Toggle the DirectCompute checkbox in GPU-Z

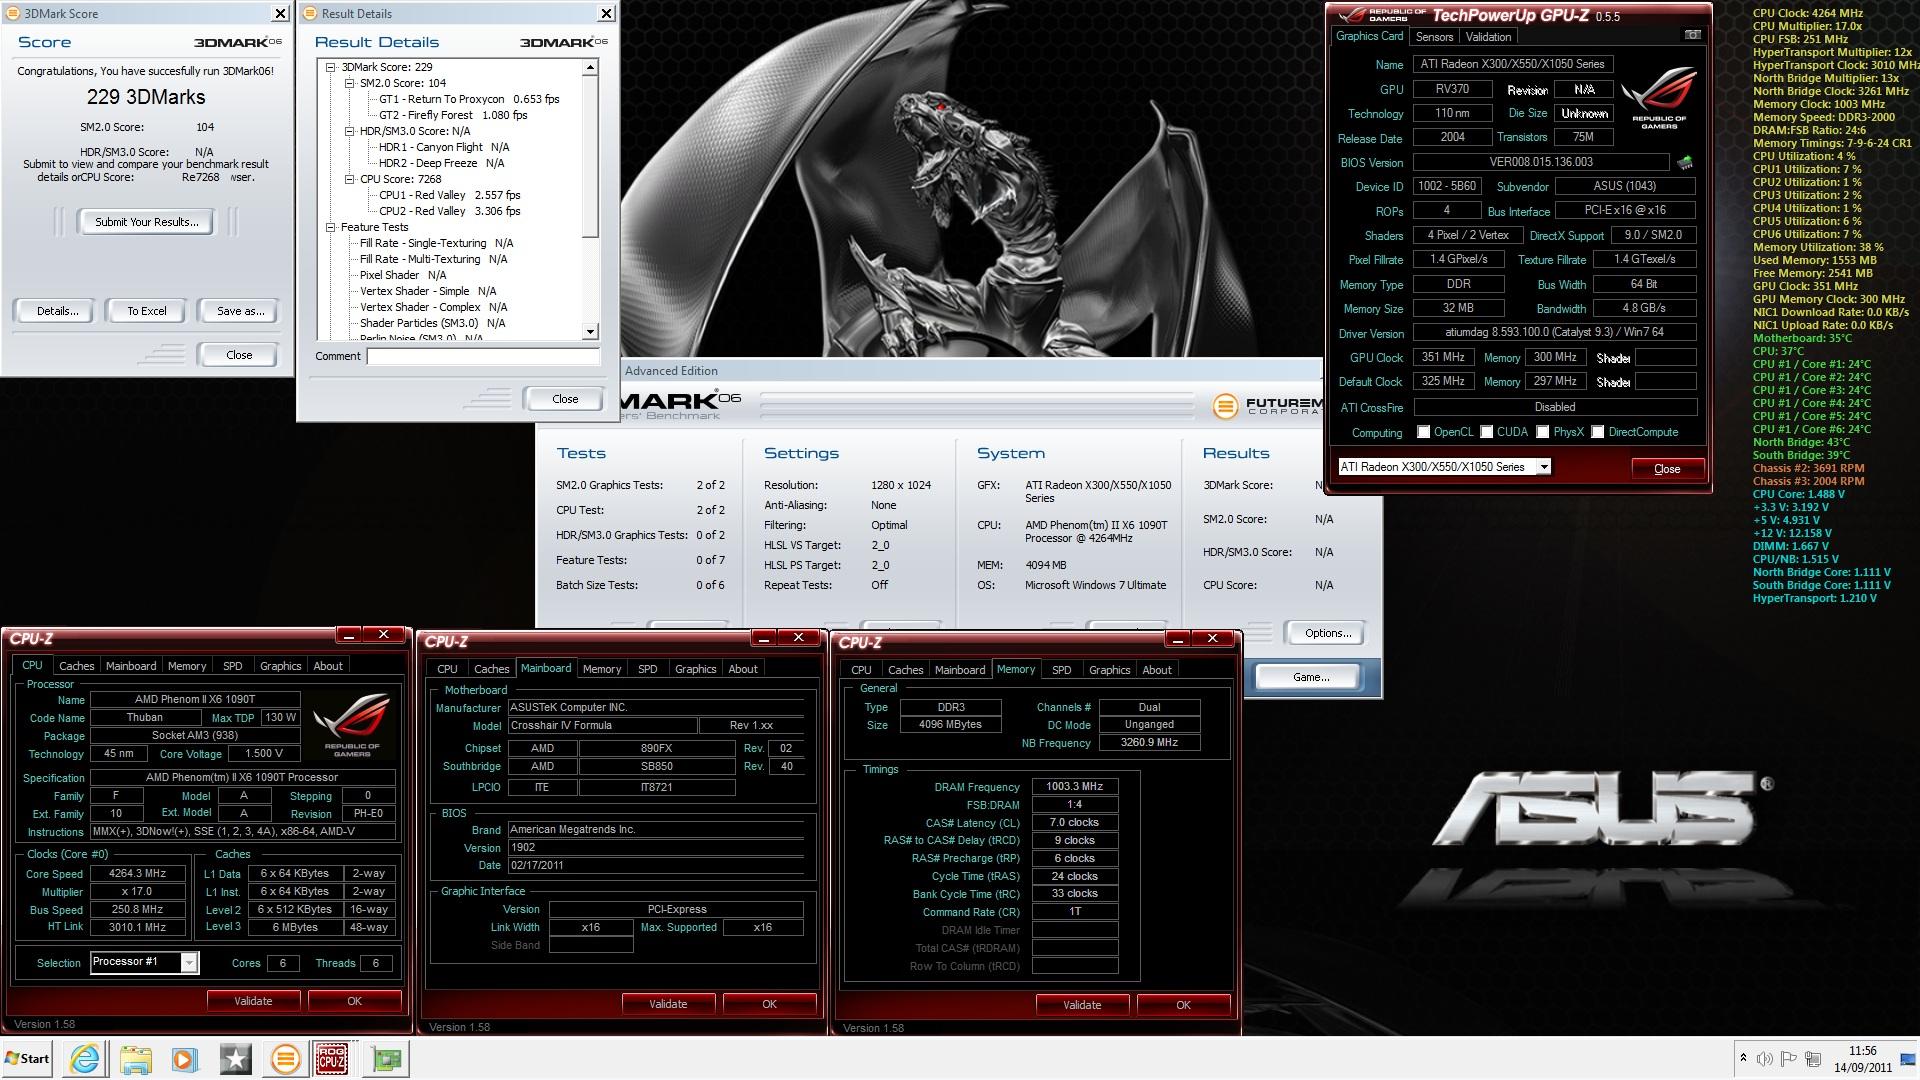point(1597,432)
